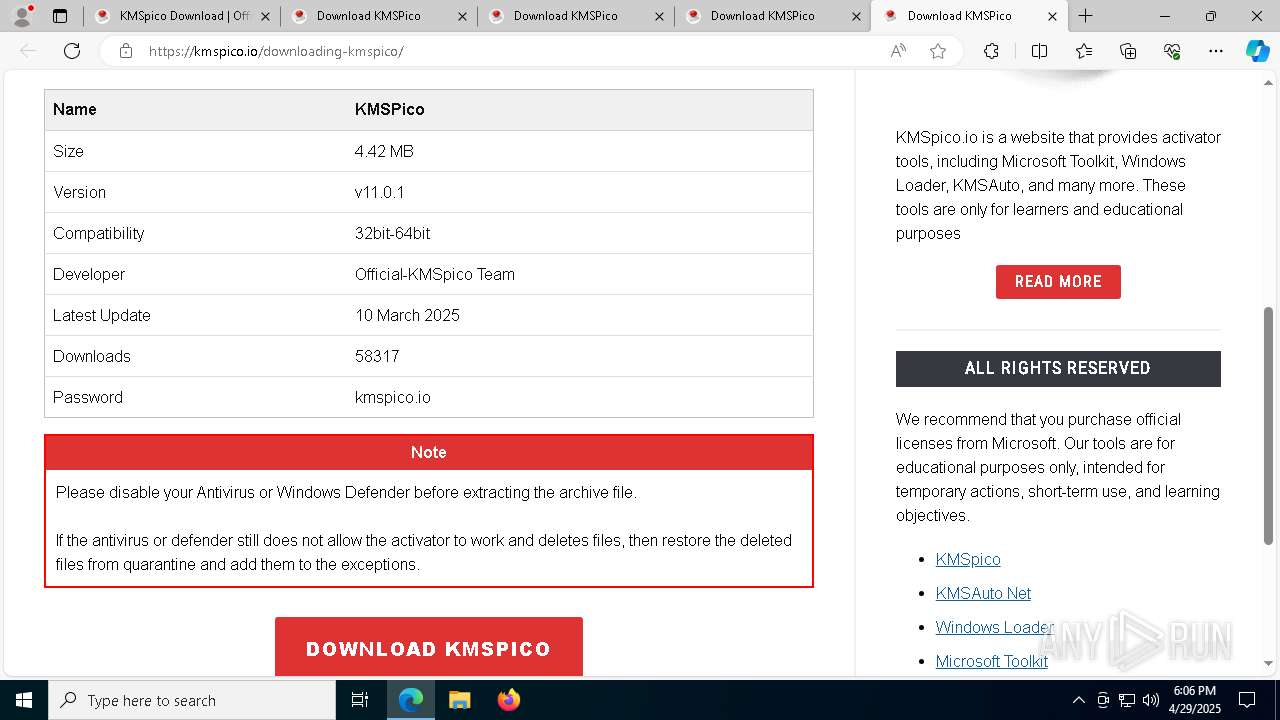
Task: Close the second Download KMSPico tab
Action: tap(462, 16)
